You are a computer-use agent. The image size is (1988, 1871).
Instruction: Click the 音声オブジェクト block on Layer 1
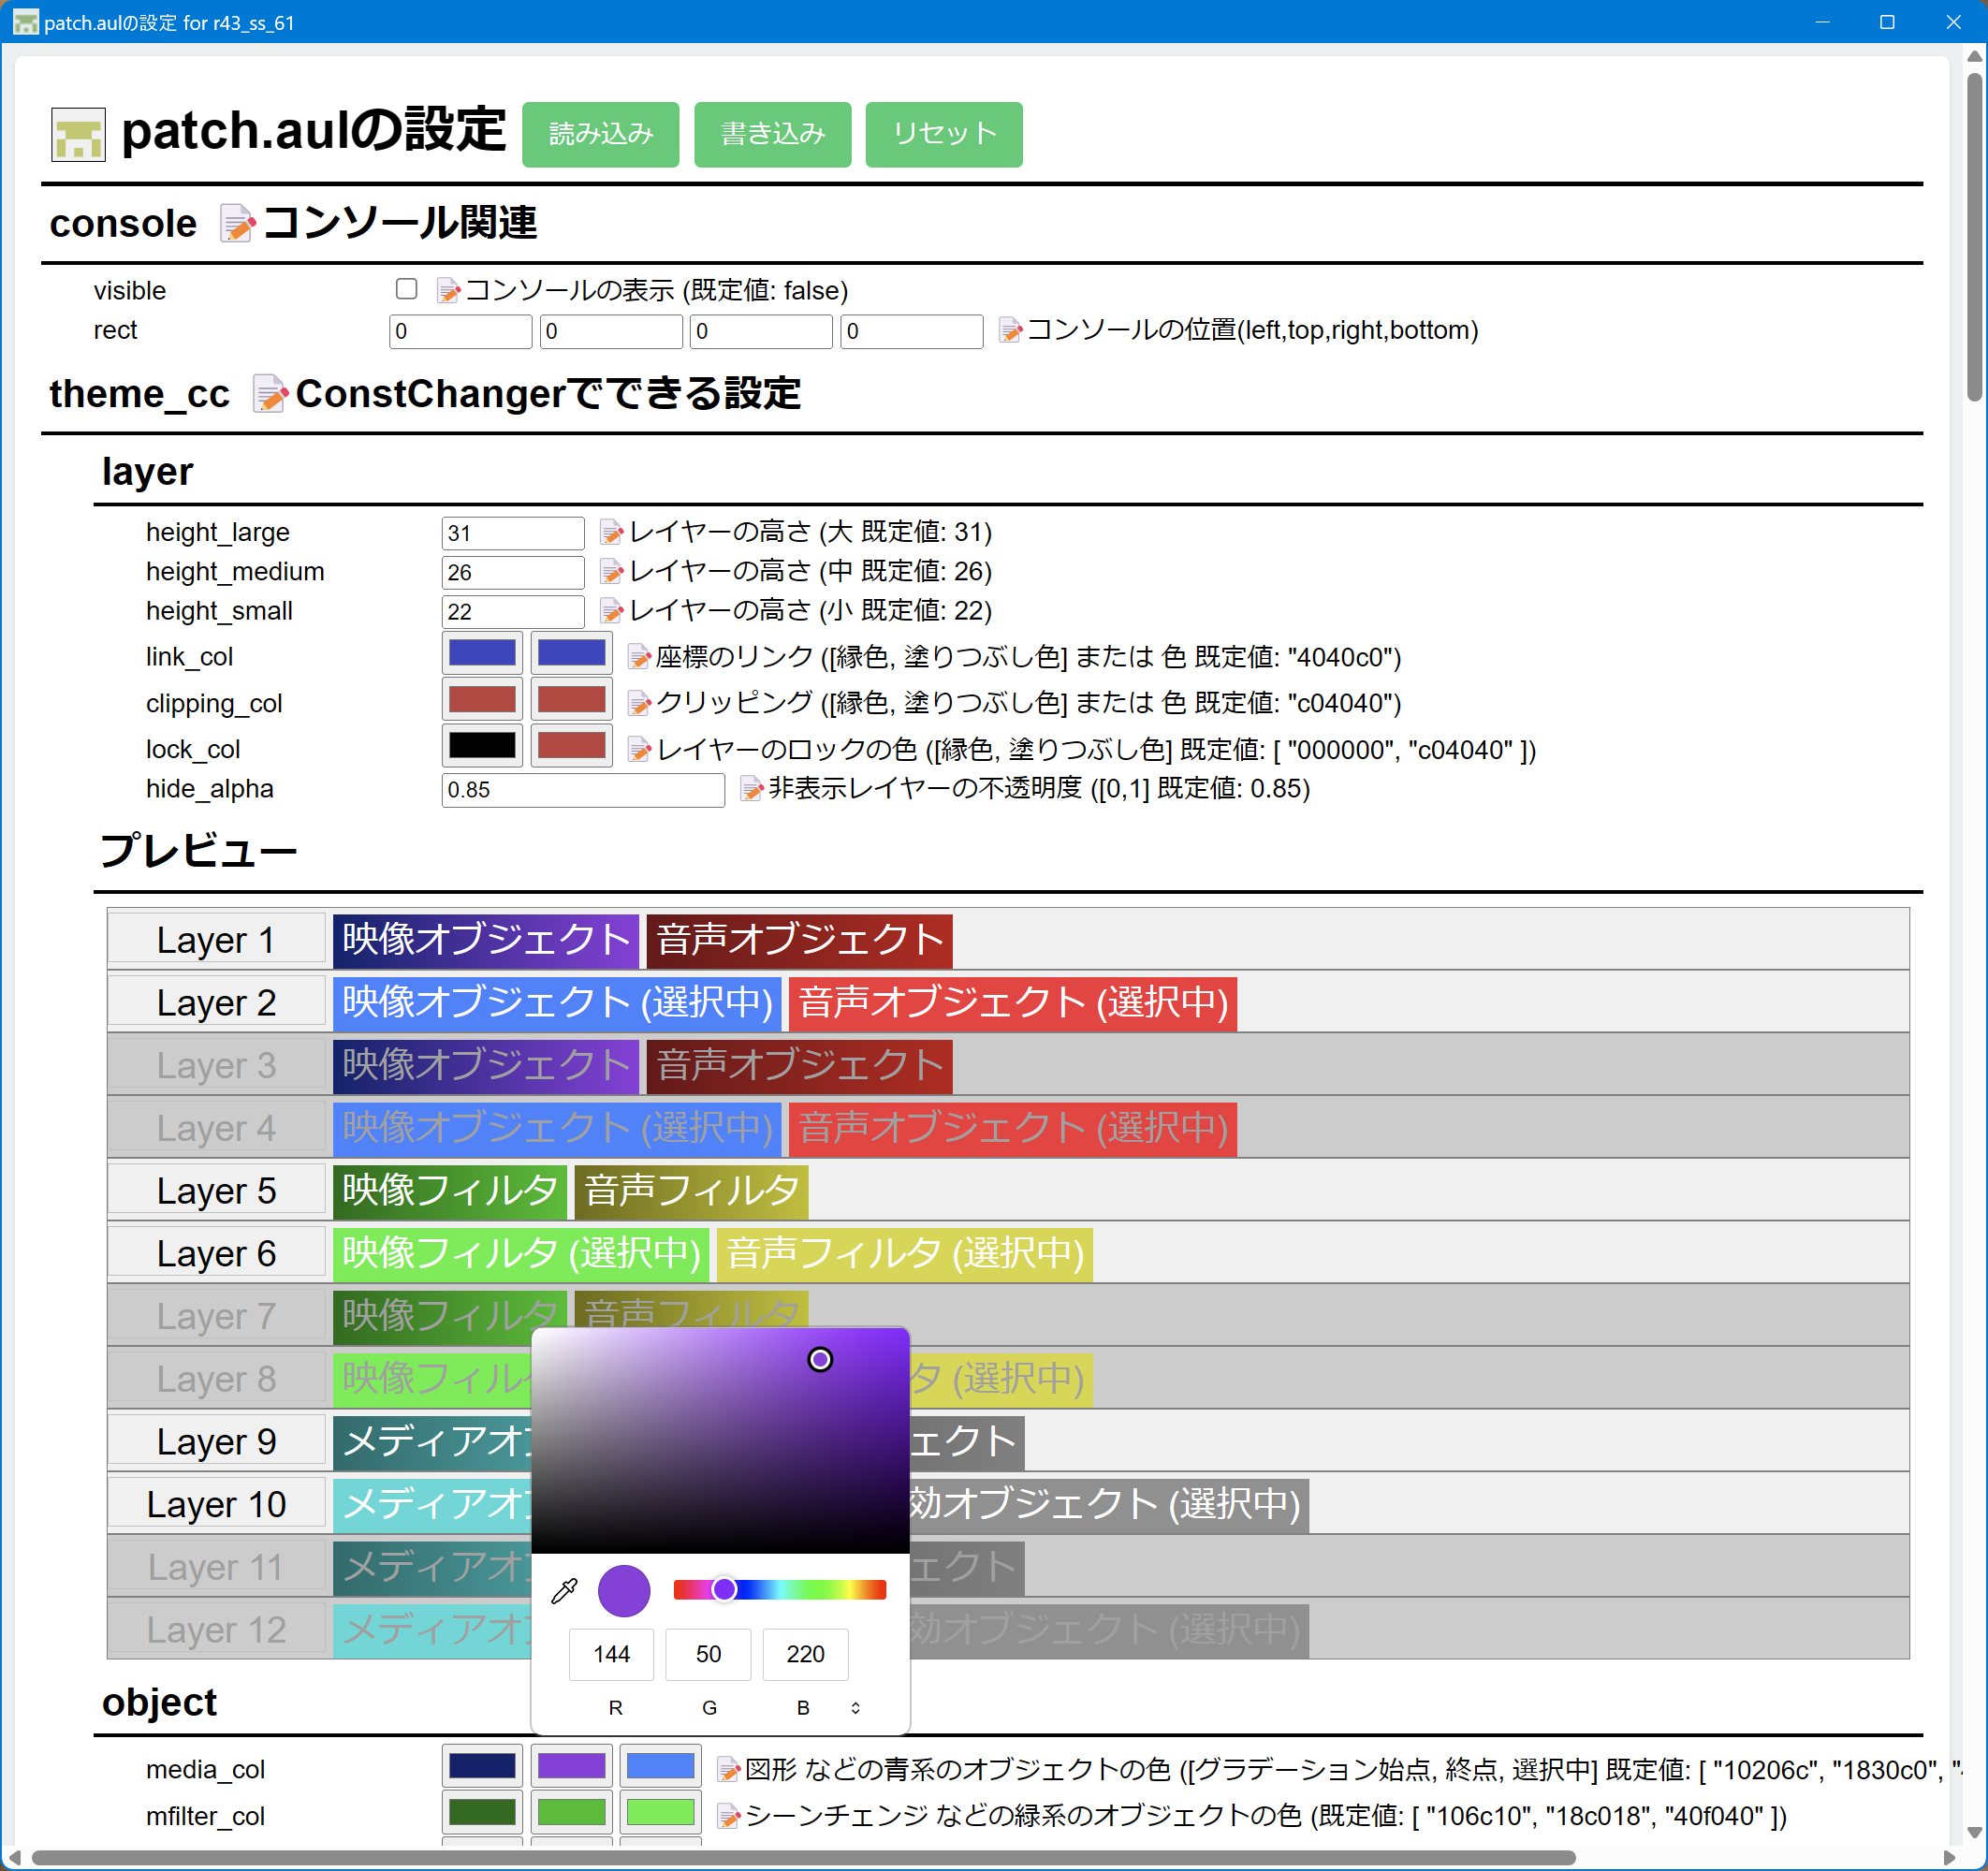click(x=799, y=940)
